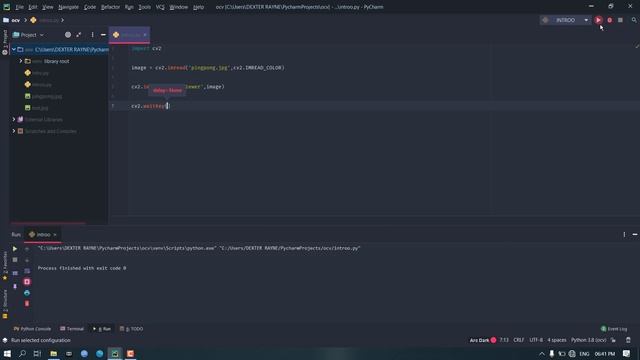Toggle the soft-wrap icon in Run panel
The width and height of the screenshot is (640, 360).
click(27, 271)
